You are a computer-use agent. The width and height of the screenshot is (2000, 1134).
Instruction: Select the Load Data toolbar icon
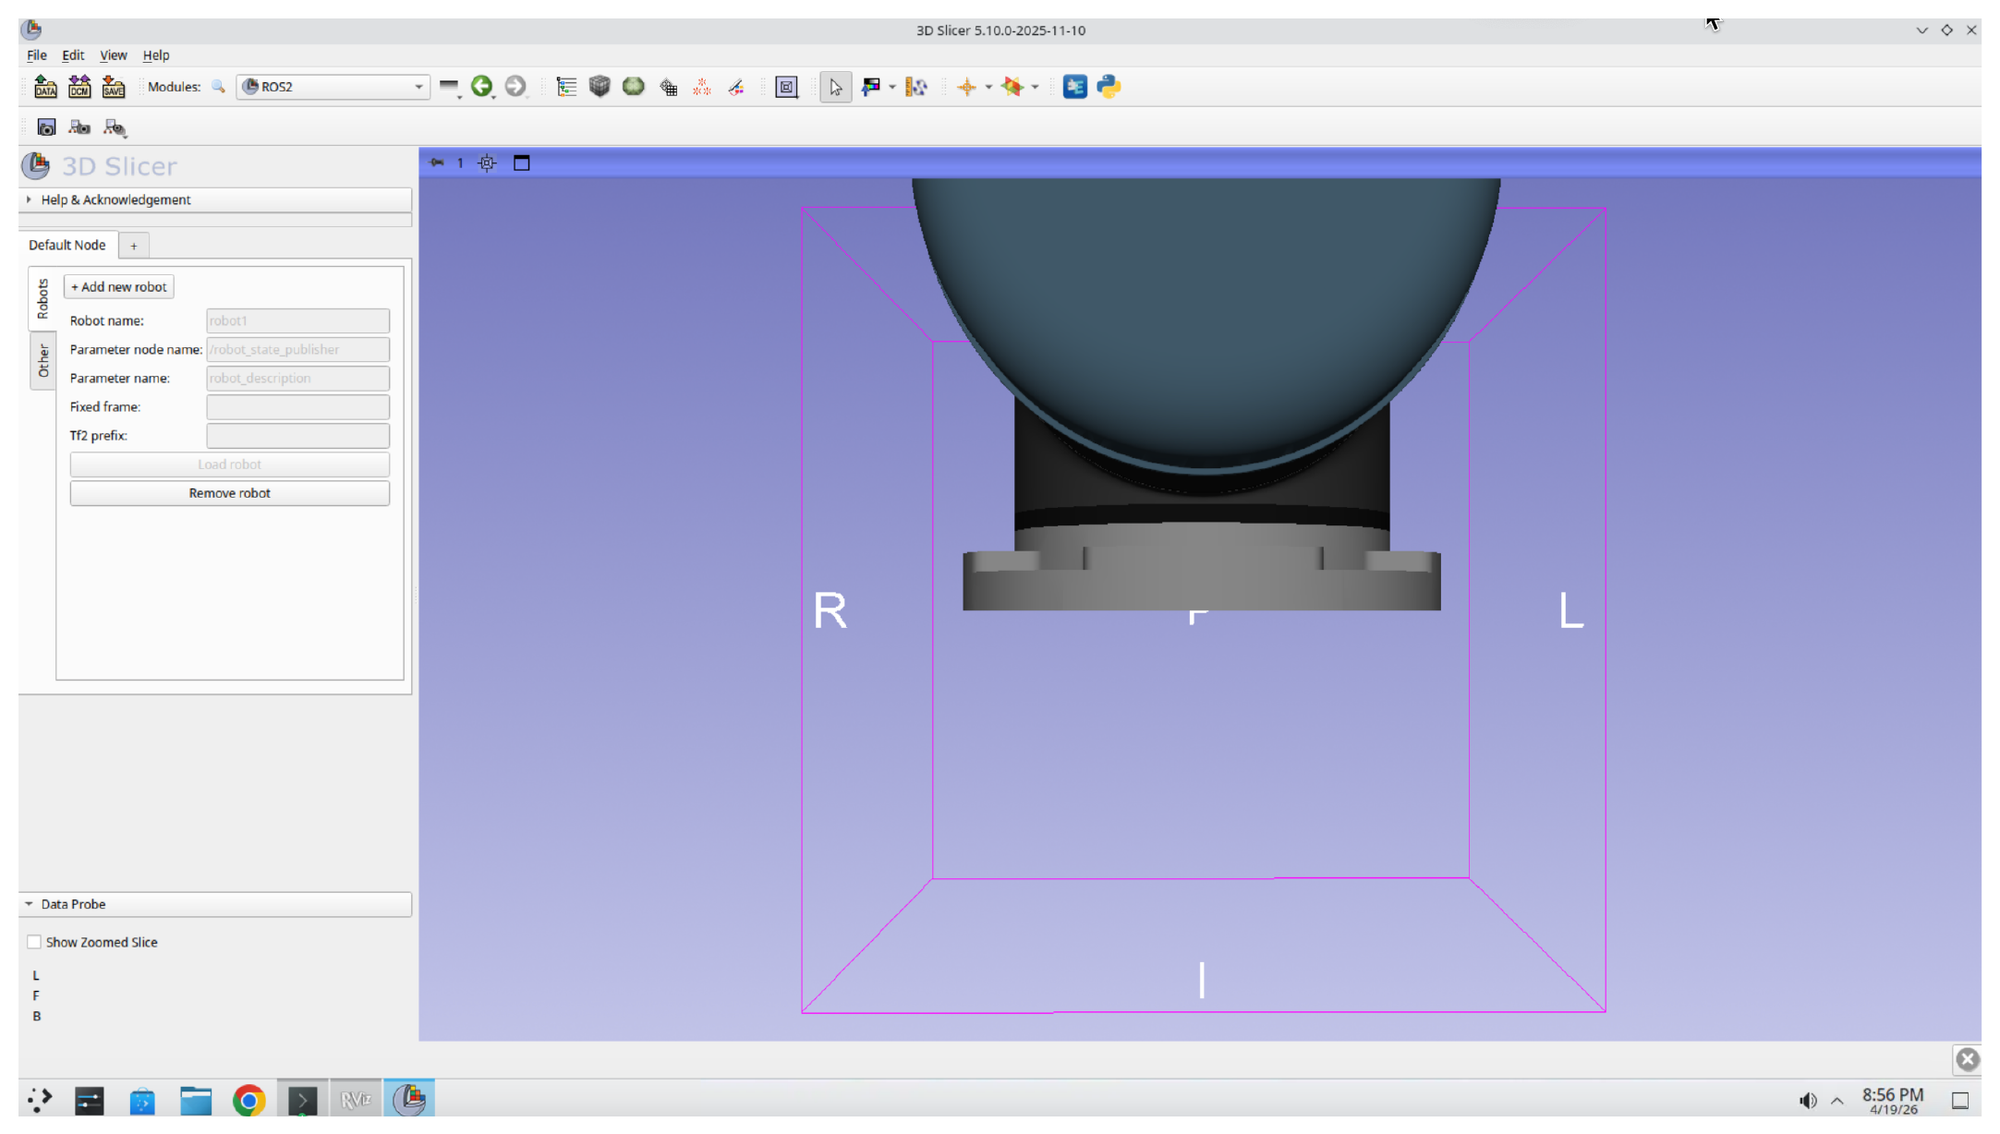(45, 87)
